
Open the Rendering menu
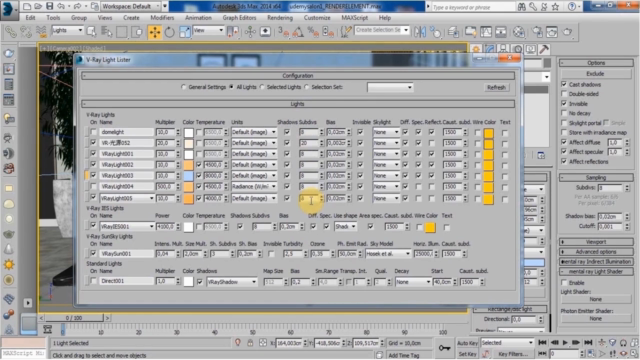pyautogui.click(x=280, y=18)
